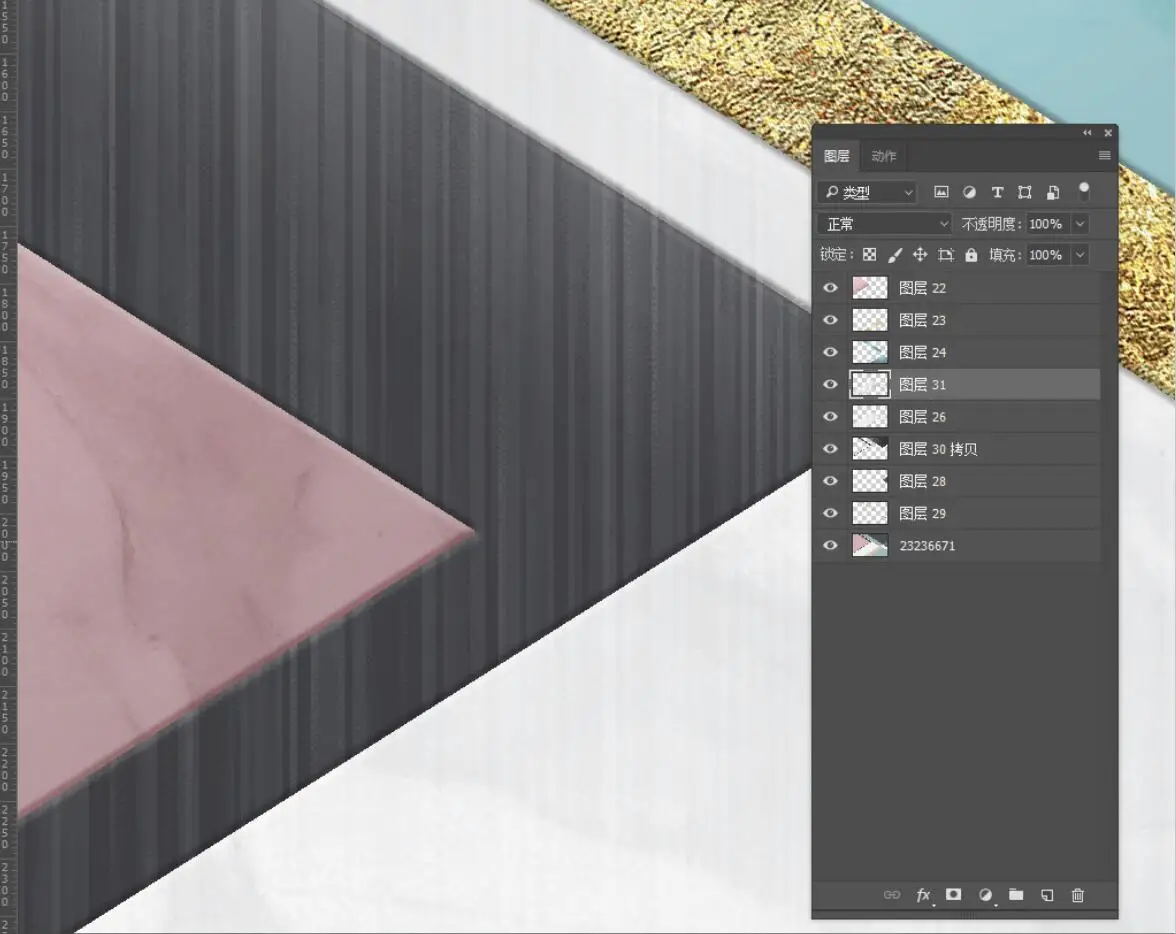Collapse panel with double-arrow icon
The width and height of the screenshot is (1176, 934).
tap(1088, 133)
